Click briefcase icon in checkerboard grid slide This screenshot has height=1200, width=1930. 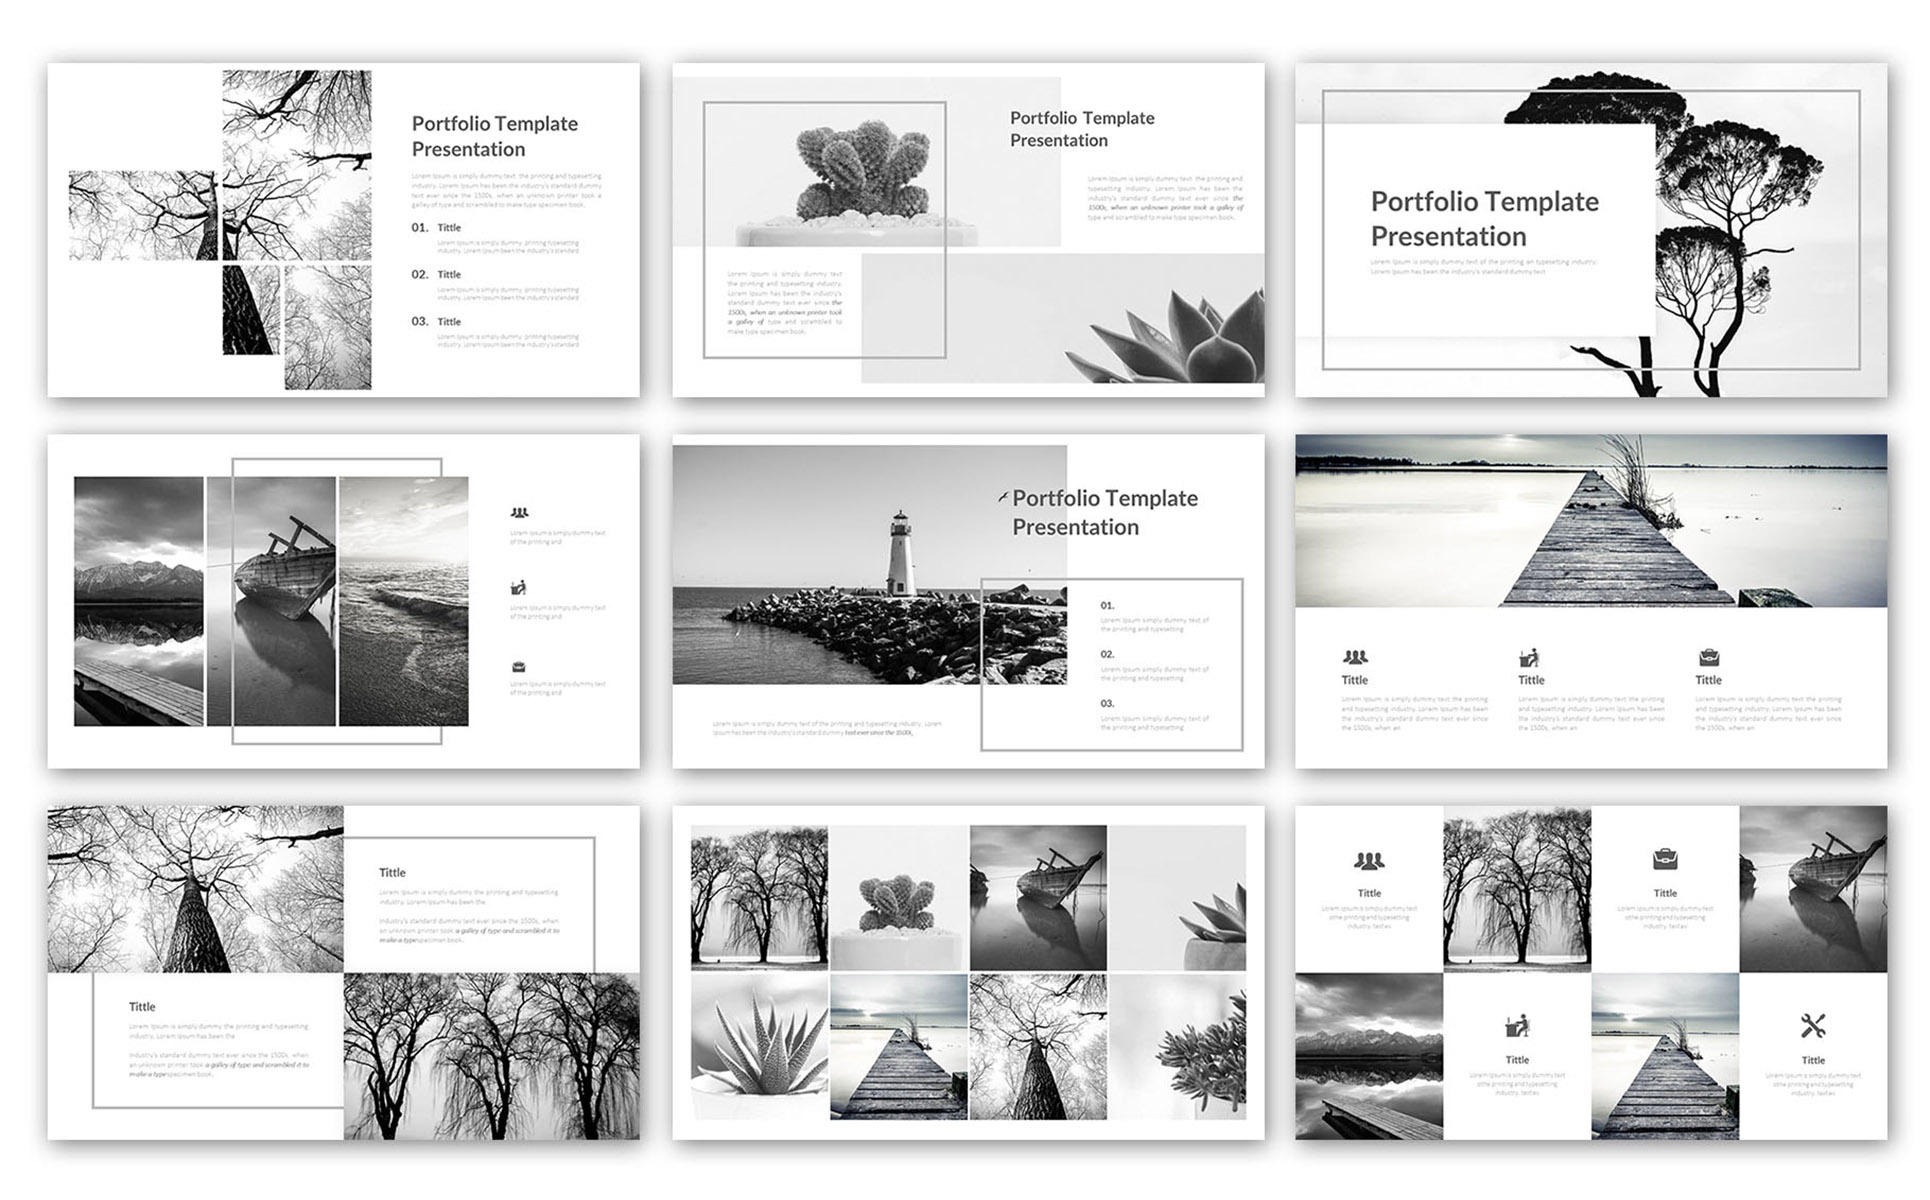pos(1665,859)
